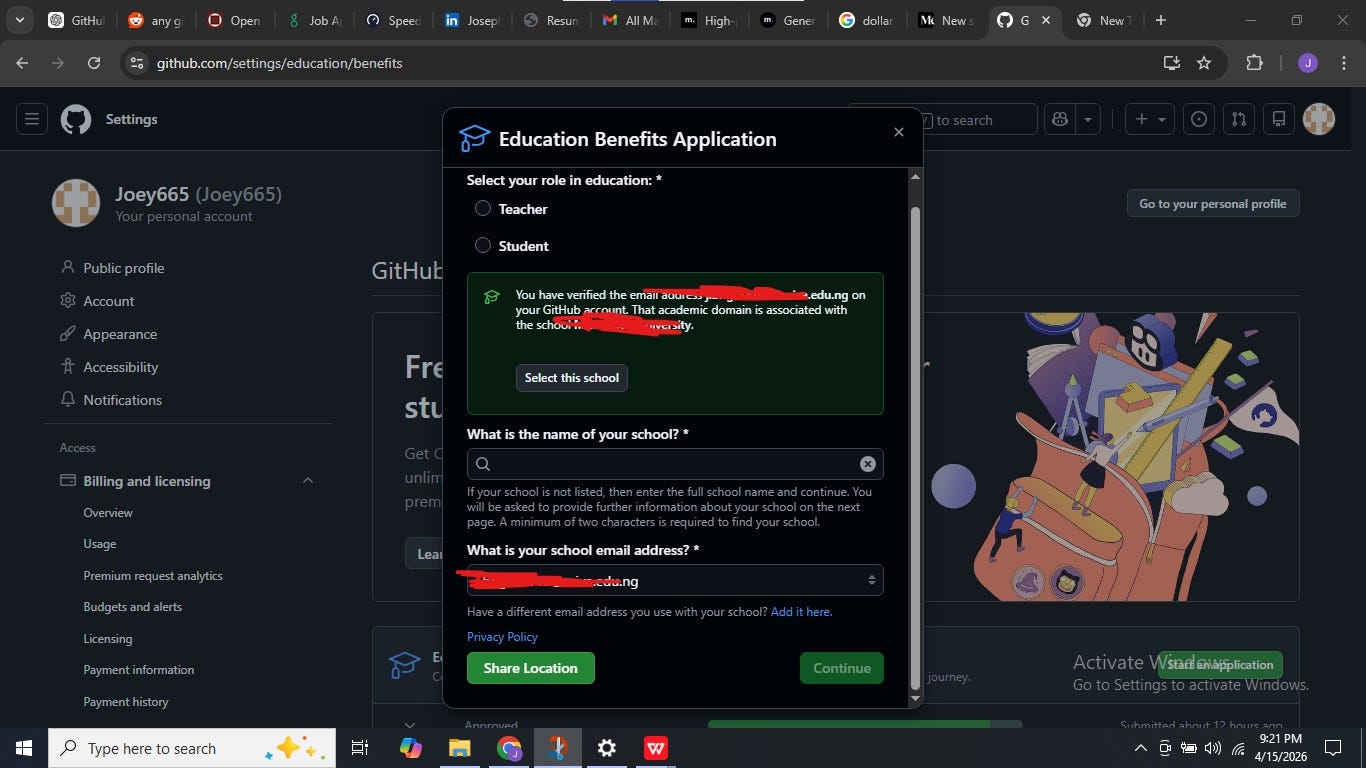Switch to the LinkedIn Josep tab
The height and width of the screenshot is (768, 1366).
click(x=471, y=20)
